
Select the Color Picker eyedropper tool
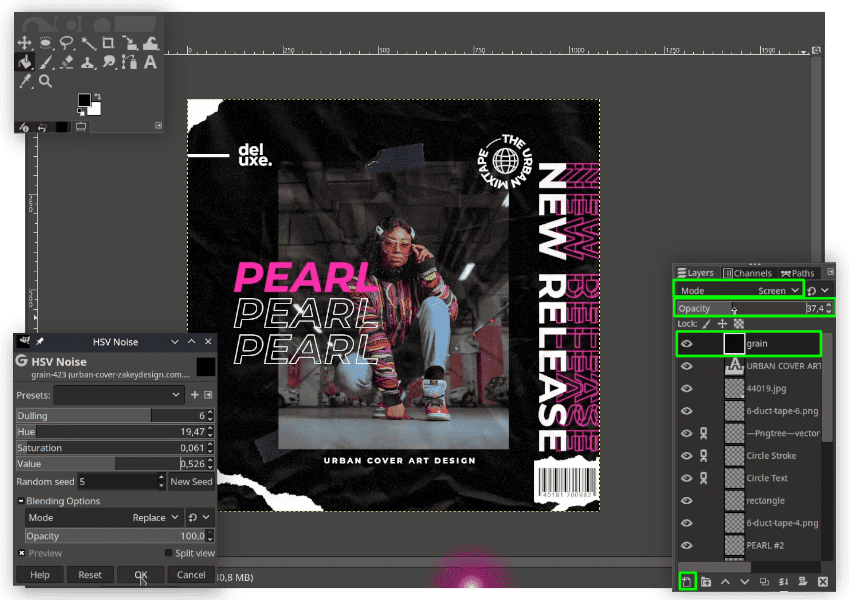24,82
